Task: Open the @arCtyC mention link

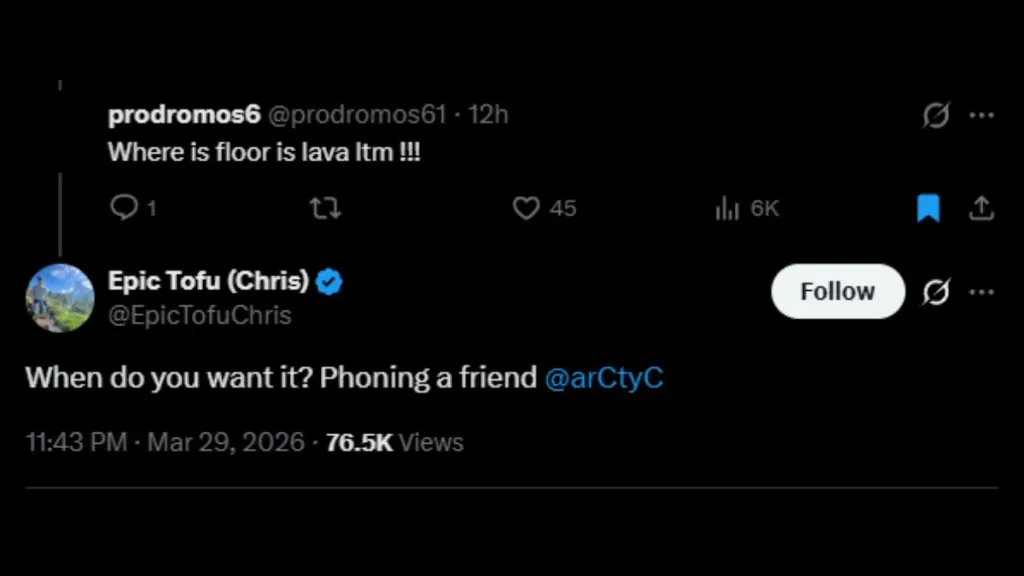Action: click(x=604, y=378)
